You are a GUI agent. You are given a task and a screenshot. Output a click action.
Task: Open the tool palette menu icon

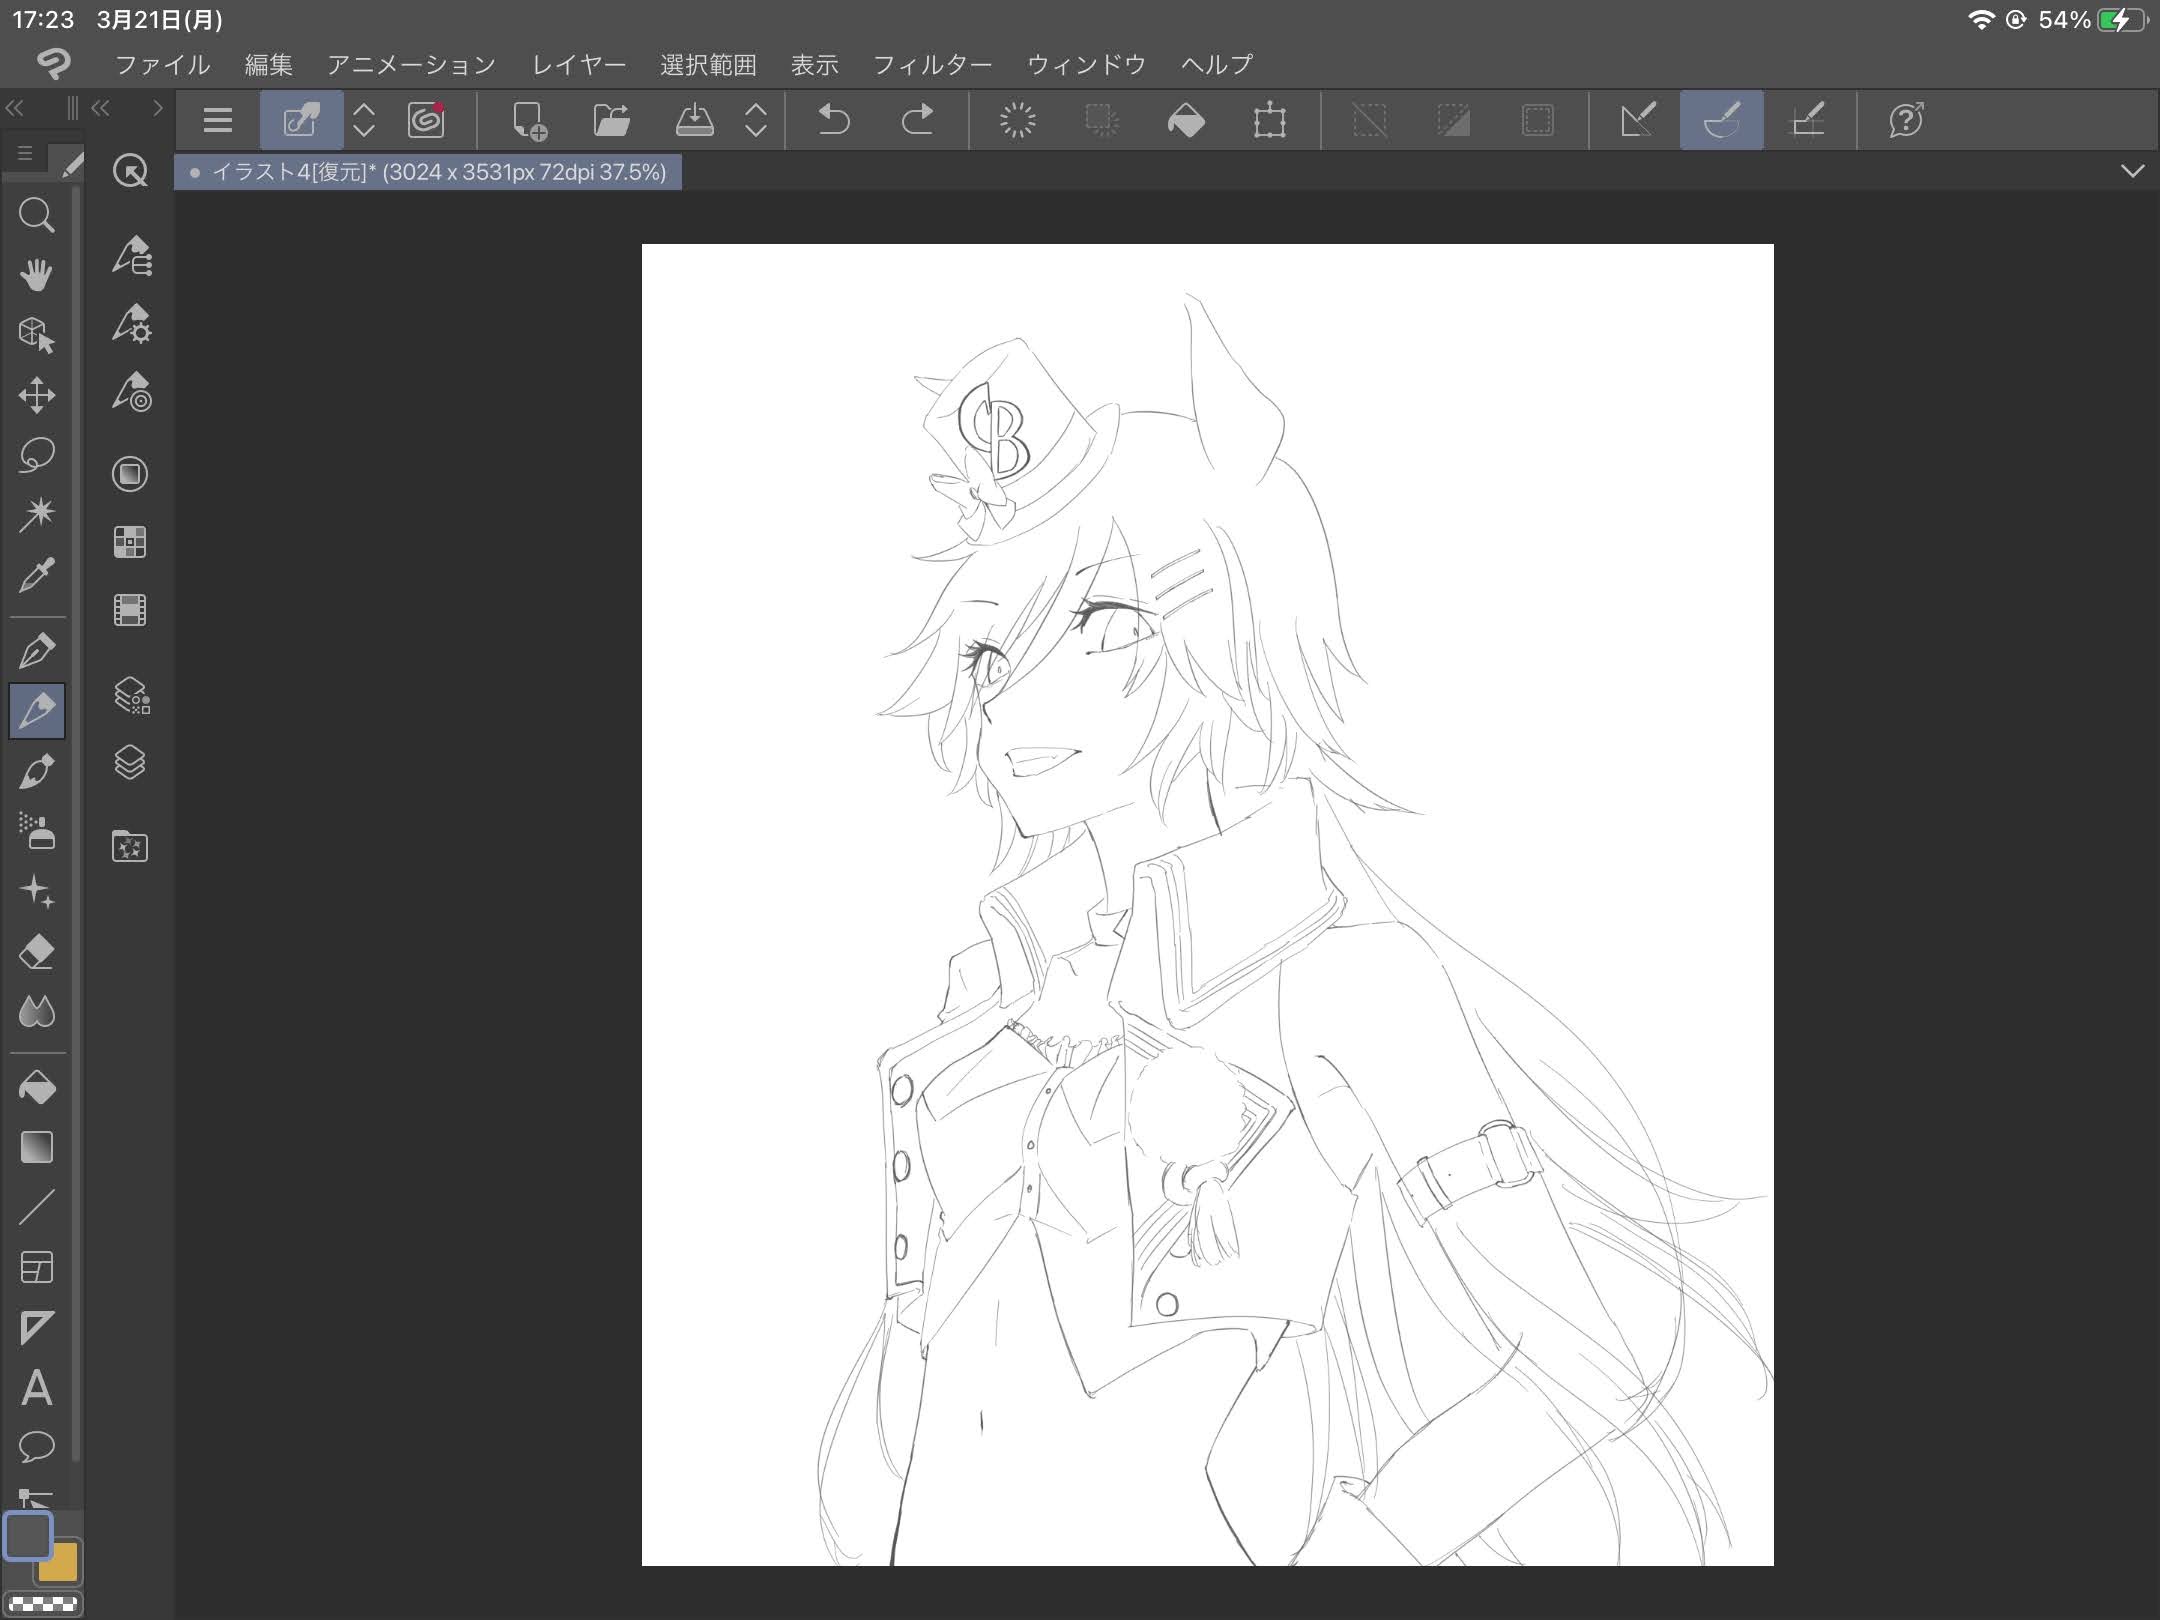[x=26, y=154]
